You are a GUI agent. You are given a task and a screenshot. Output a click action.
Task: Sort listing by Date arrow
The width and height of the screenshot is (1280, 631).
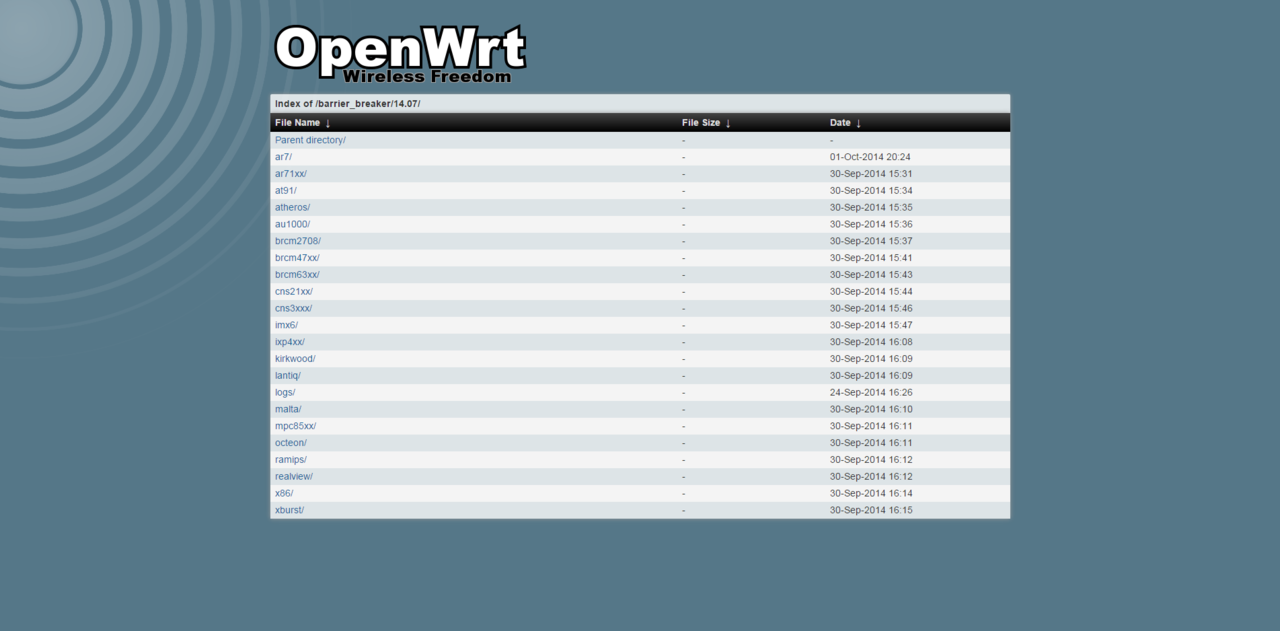(x=858, y=123)
